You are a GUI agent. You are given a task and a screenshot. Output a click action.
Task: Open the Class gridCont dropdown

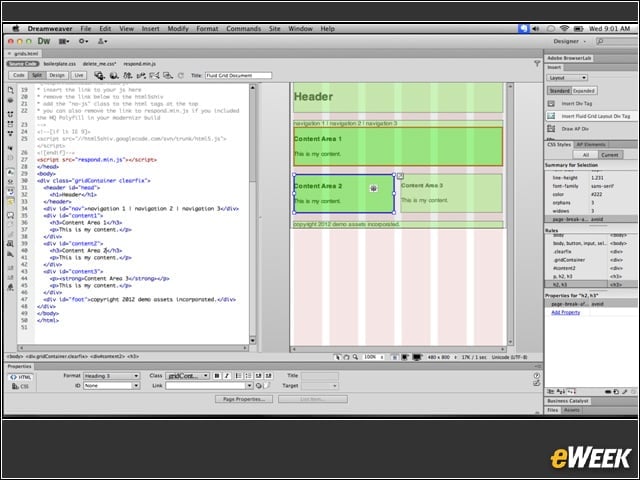(x=188, y=376)
